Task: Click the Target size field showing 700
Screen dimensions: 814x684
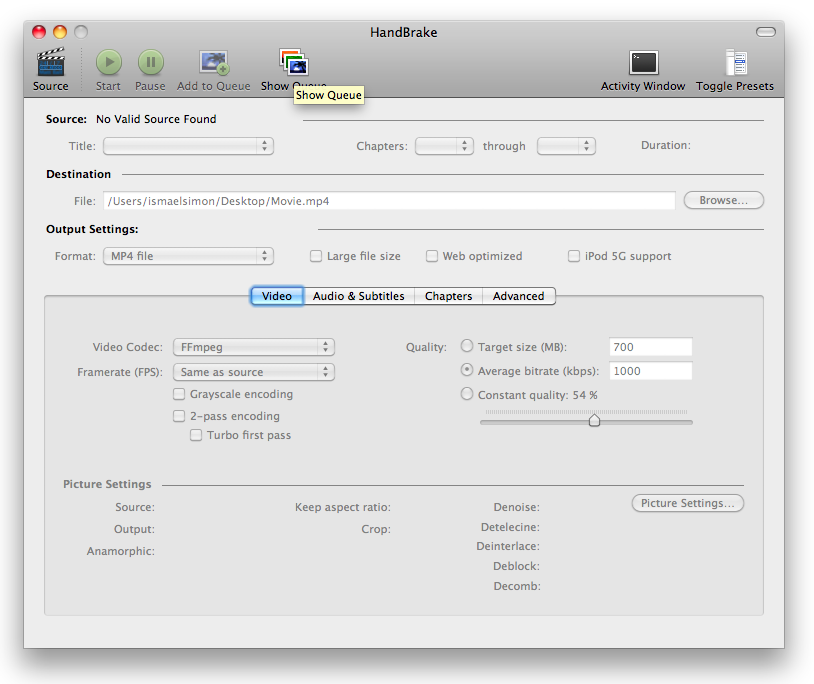Action: 650,347
